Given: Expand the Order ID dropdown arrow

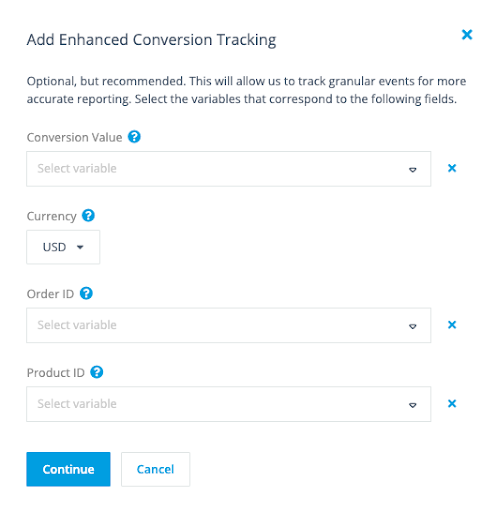Looking at the screenshot, I should pos(413,327).
